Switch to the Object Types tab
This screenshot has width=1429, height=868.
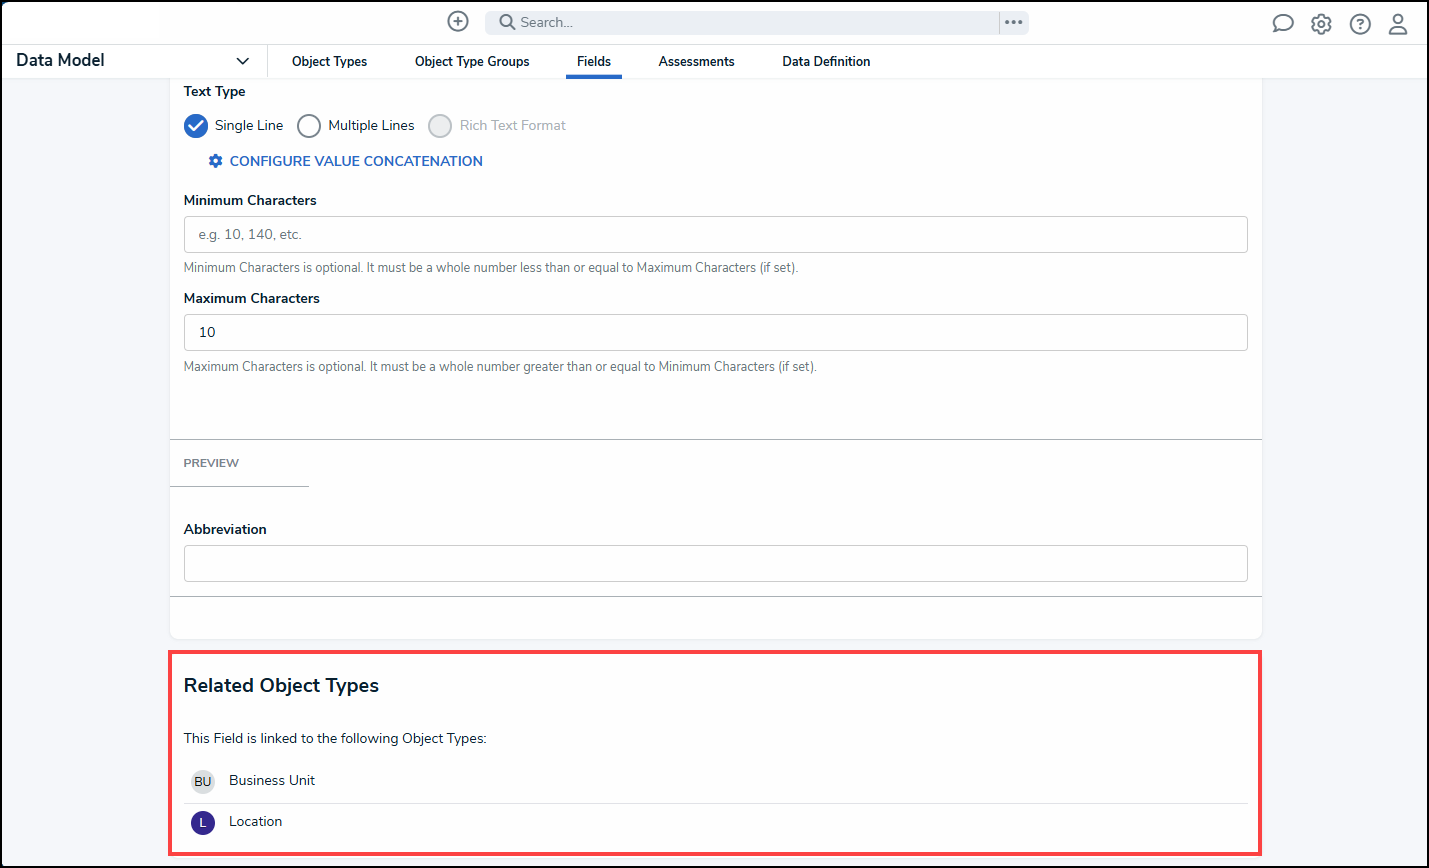pyautogui.click(x=329, y=61)
